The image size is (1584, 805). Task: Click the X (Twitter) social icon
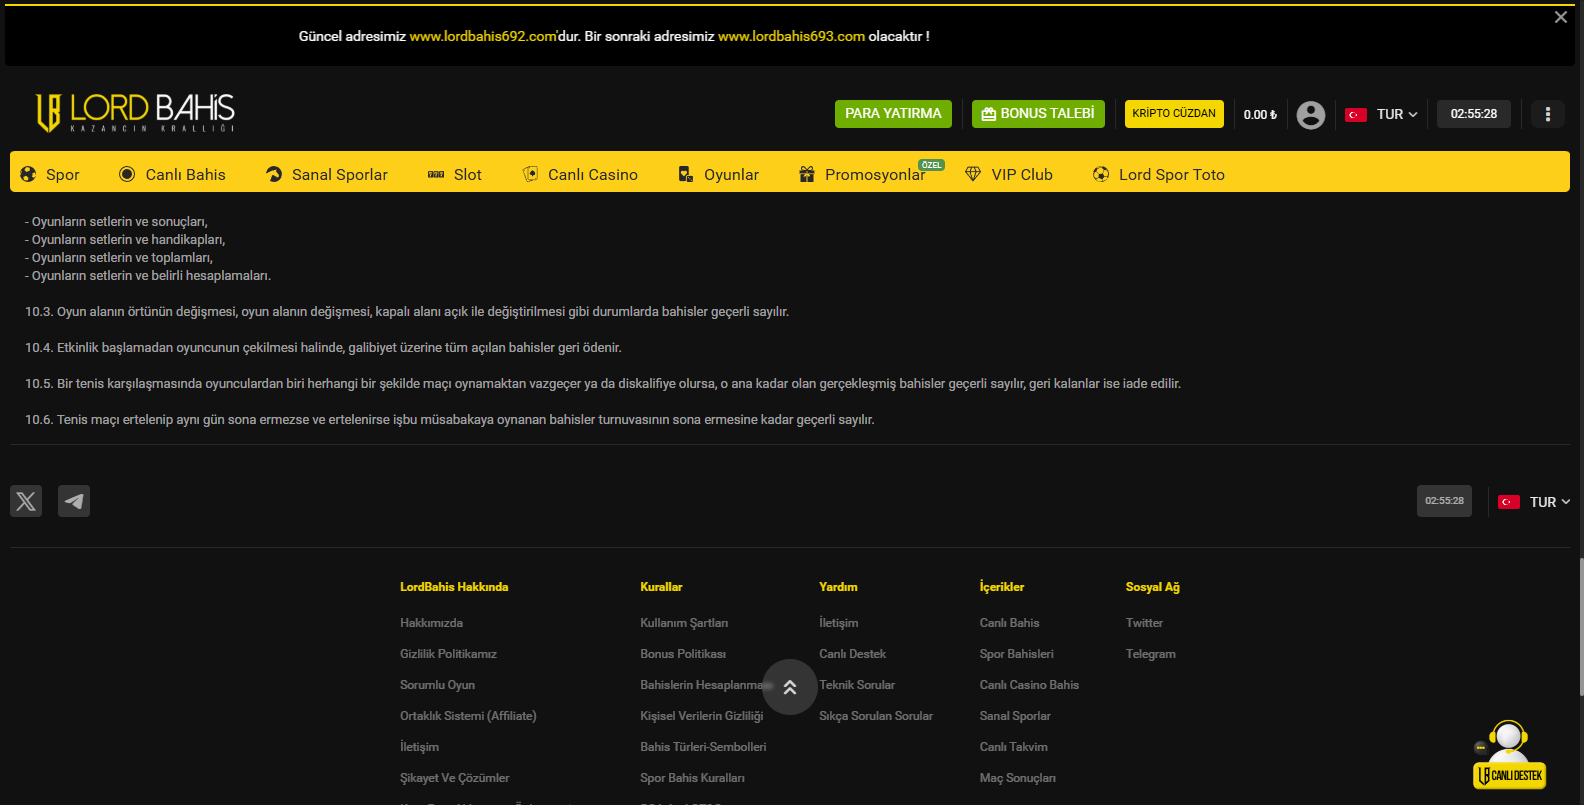pyautogui.click(x=26, y=501)
